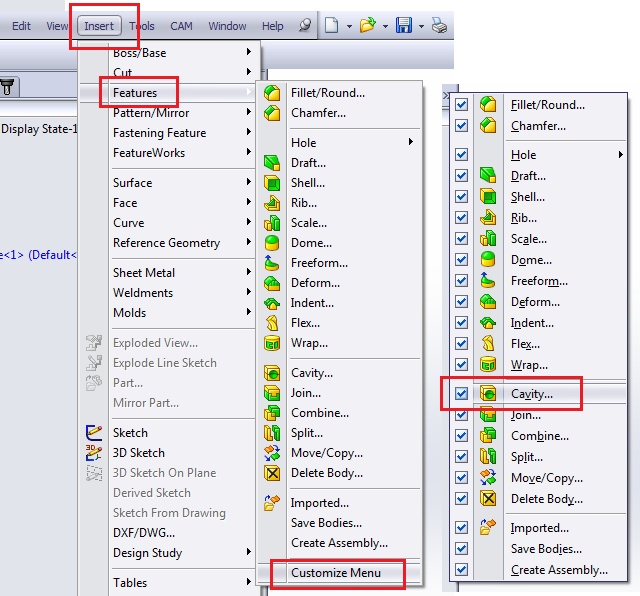640x596 pixels.
Task: Click the Fillet/Round icon in Features submenu
Action: (272, 93)
